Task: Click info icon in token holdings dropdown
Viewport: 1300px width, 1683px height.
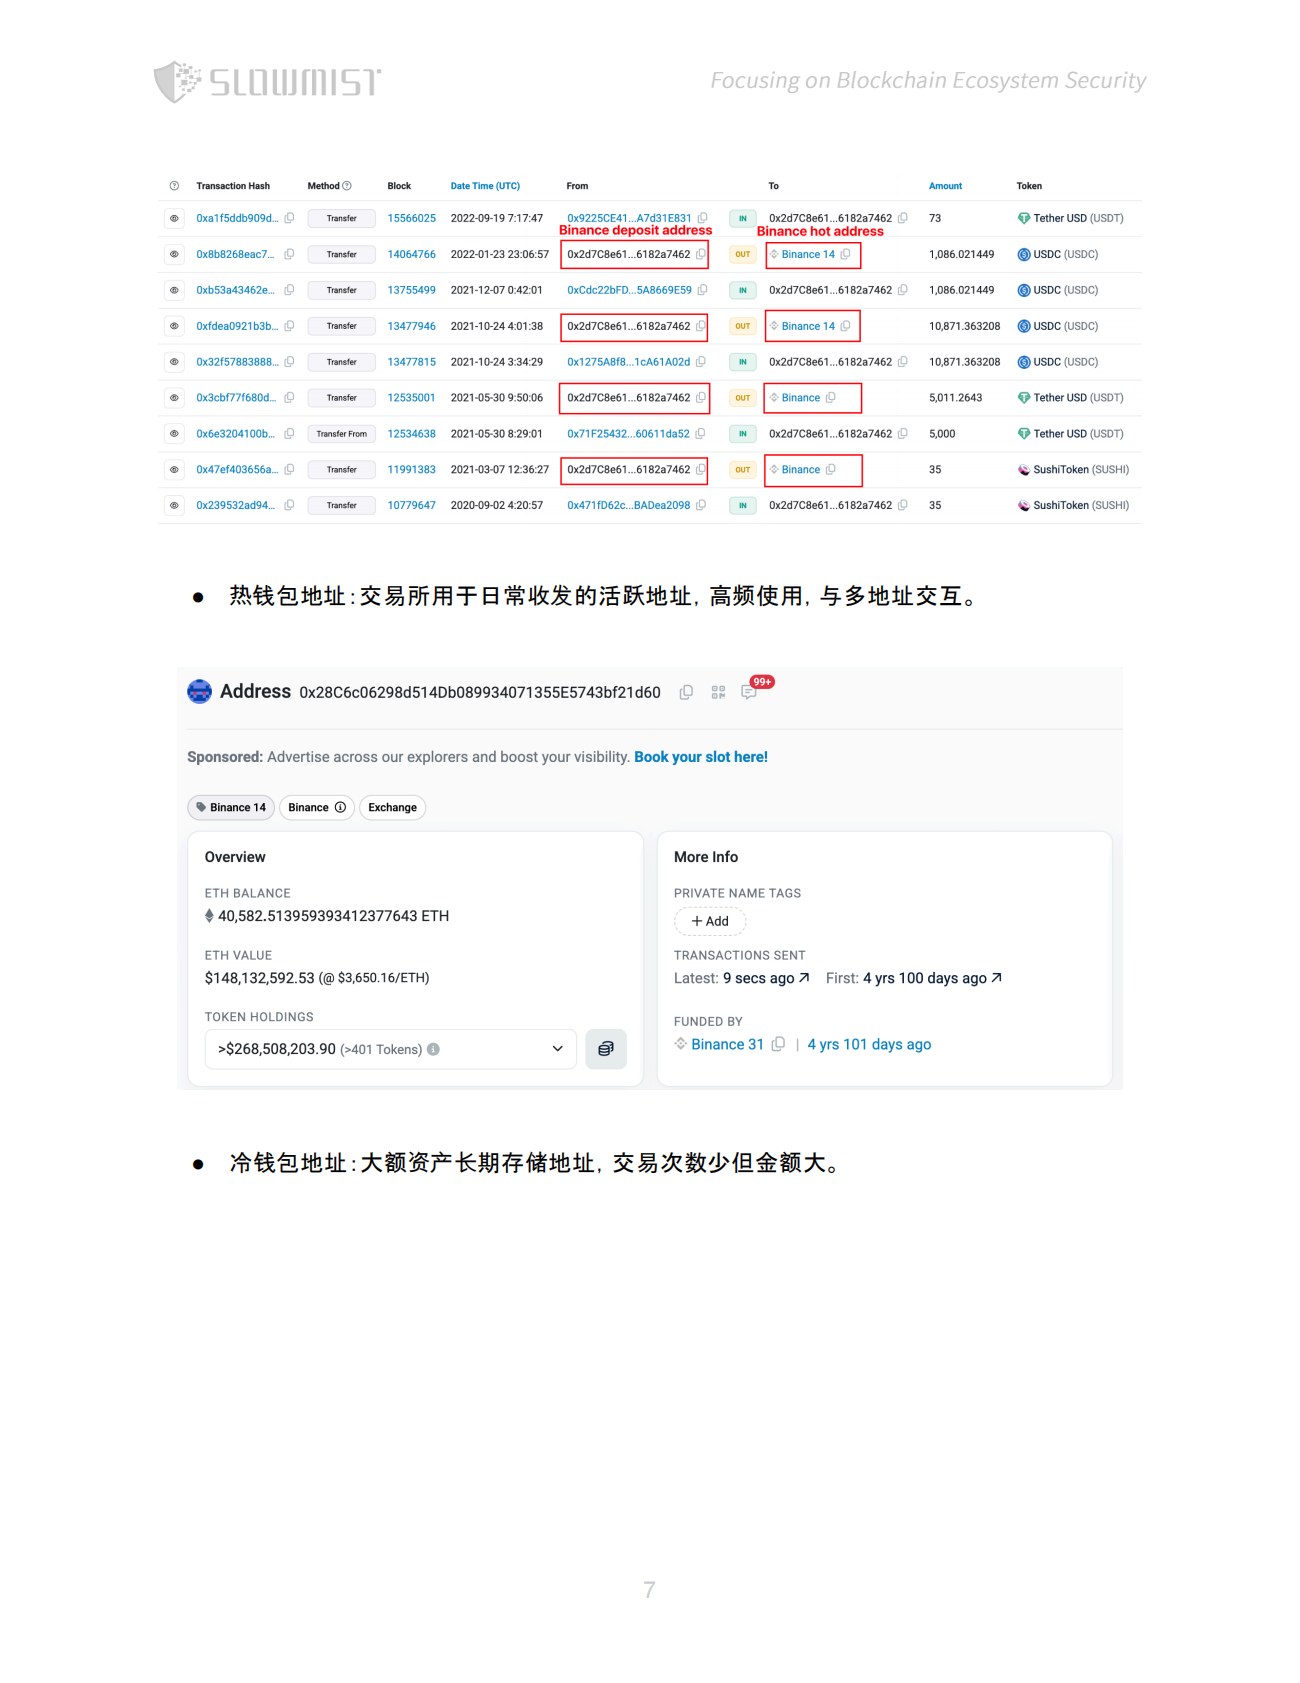Action: [x=433, y=1050]
